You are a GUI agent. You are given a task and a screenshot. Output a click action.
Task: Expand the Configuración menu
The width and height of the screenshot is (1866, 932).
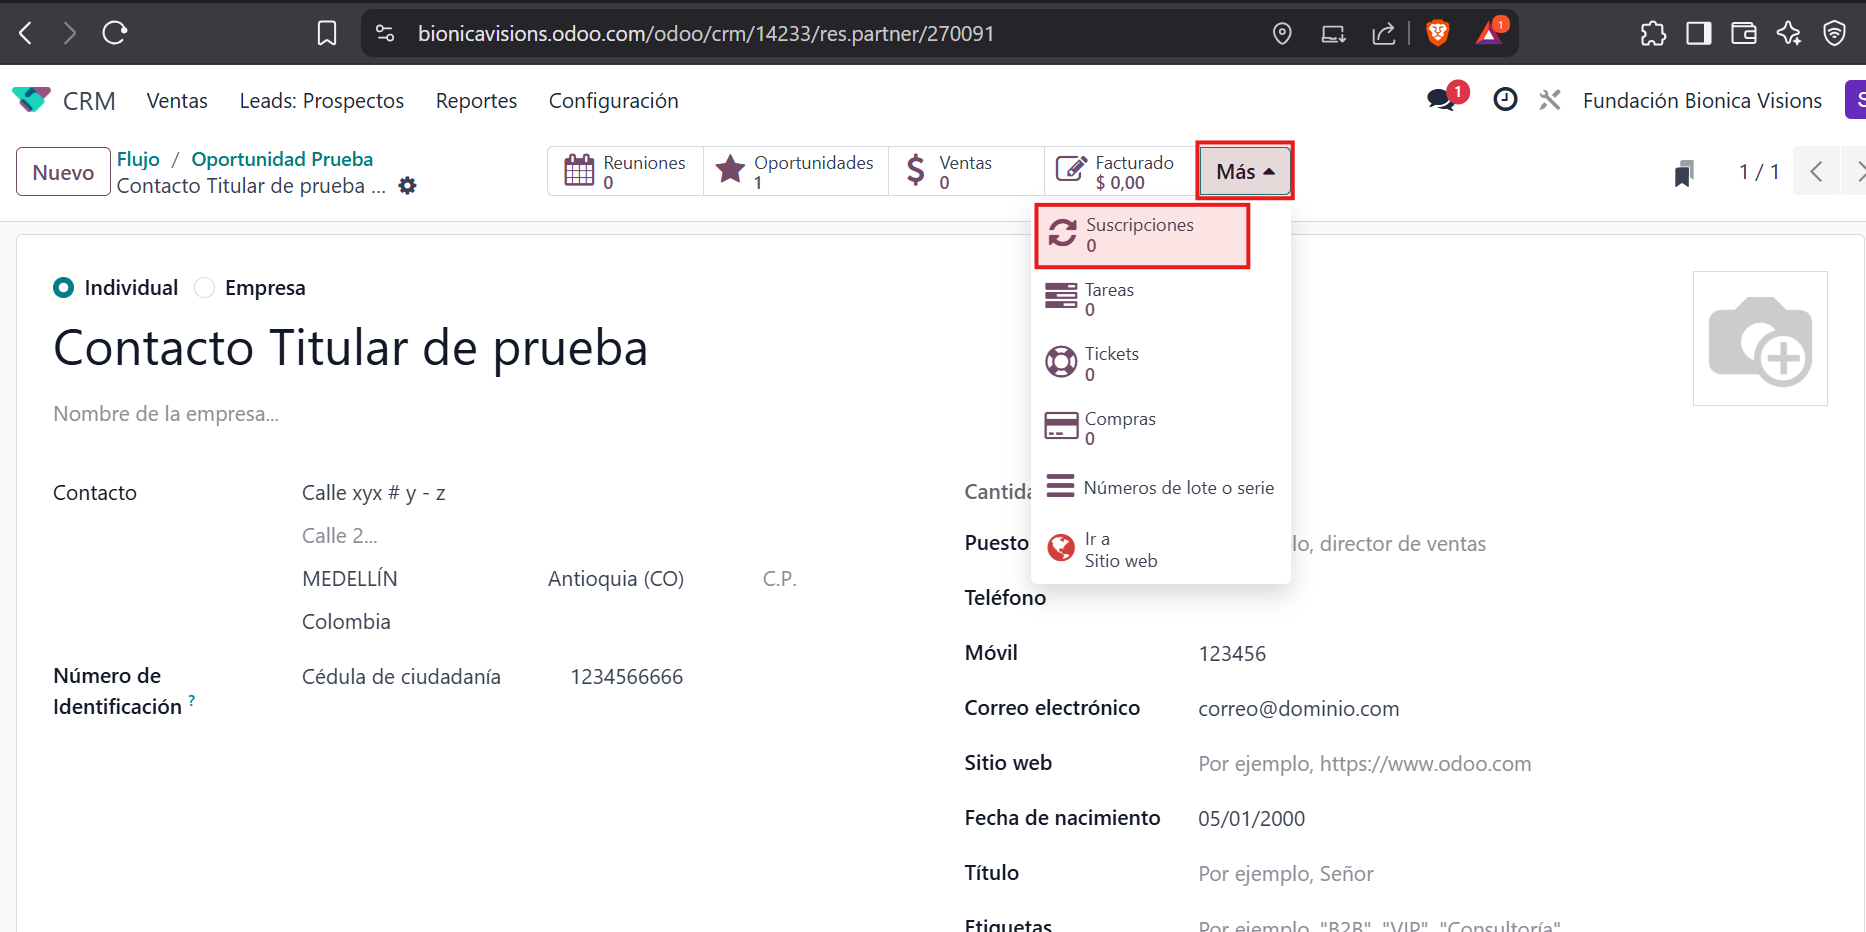coord(613,101)
